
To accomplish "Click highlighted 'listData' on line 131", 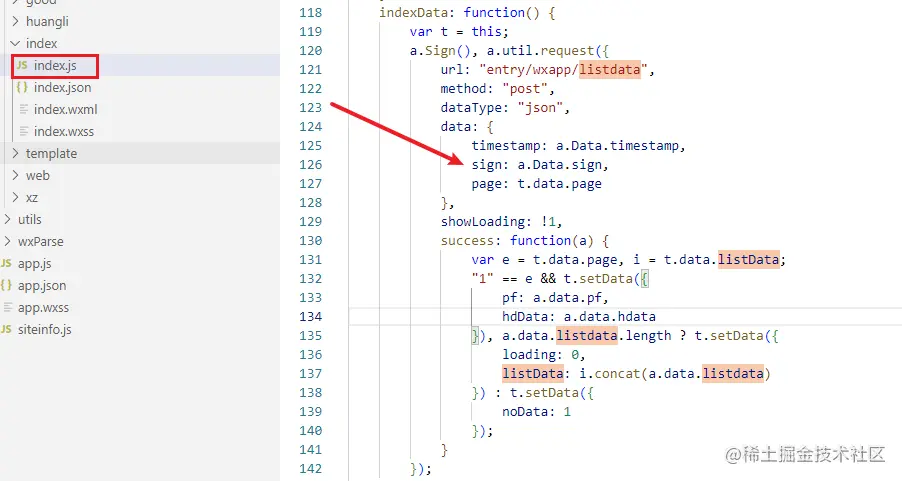I will coord(748,259).
